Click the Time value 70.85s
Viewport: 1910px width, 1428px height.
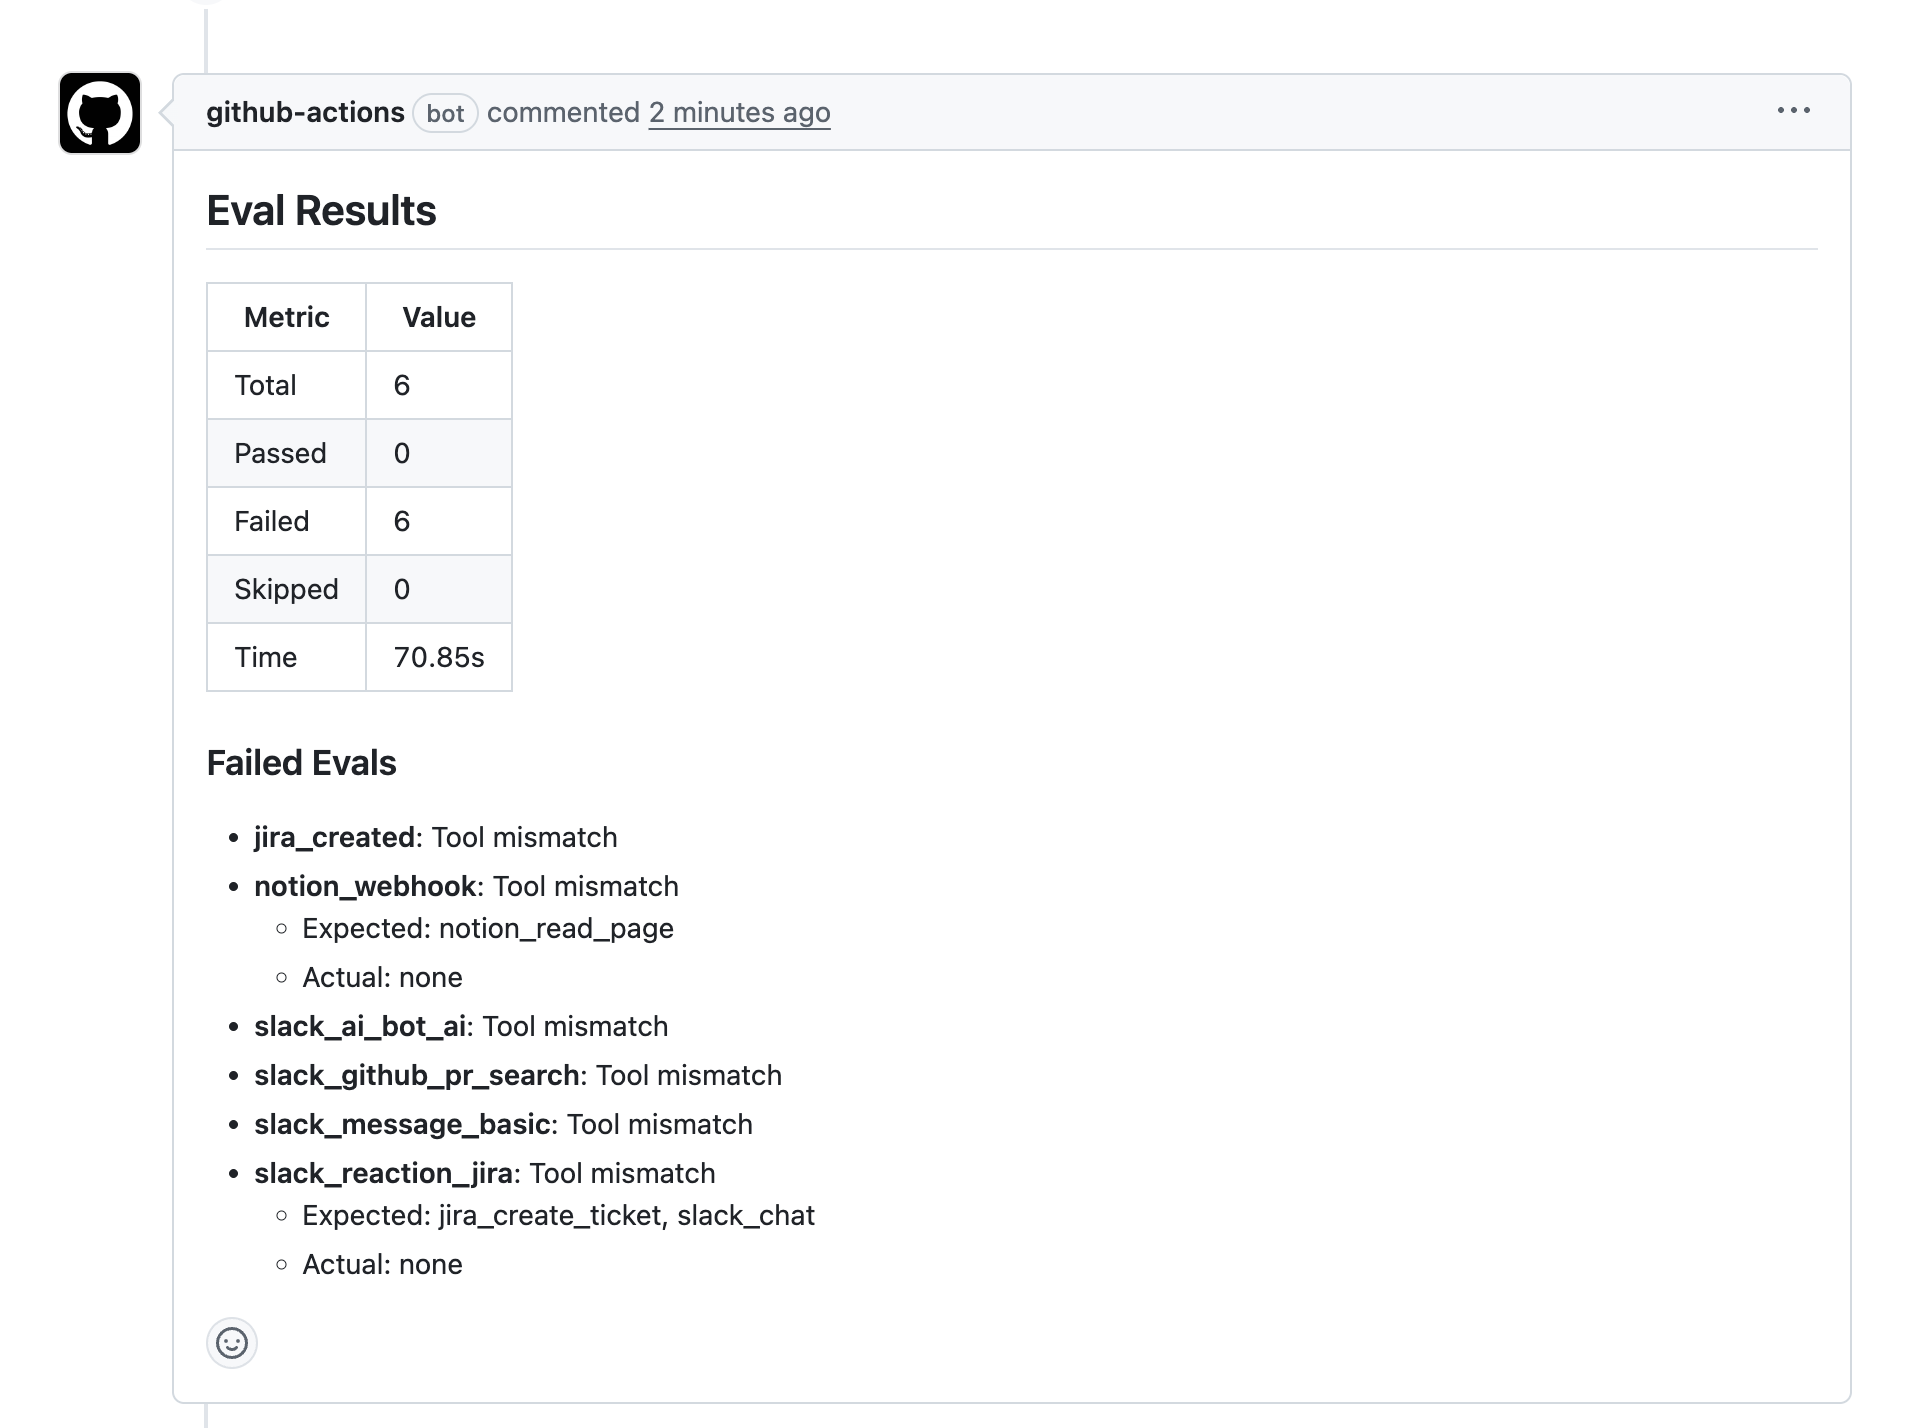tap(438, 657)
